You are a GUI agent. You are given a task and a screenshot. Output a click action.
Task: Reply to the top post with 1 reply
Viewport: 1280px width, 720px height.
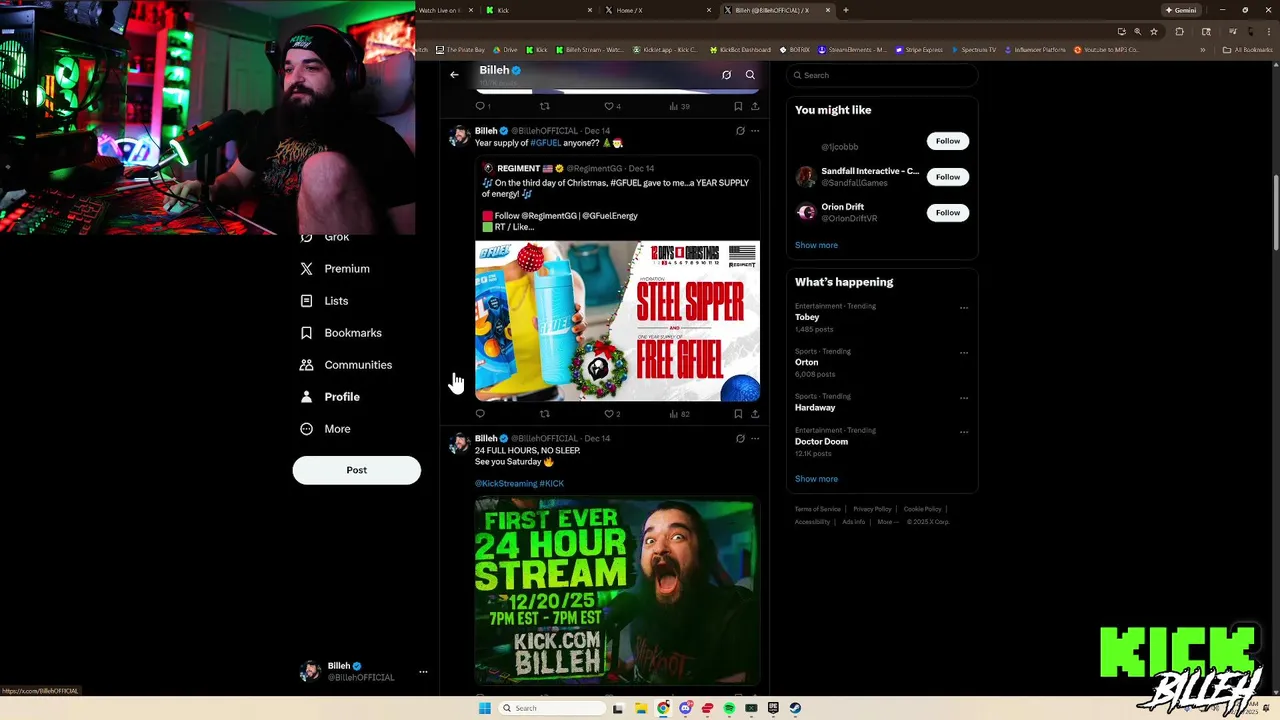click(x=482, y=106)
